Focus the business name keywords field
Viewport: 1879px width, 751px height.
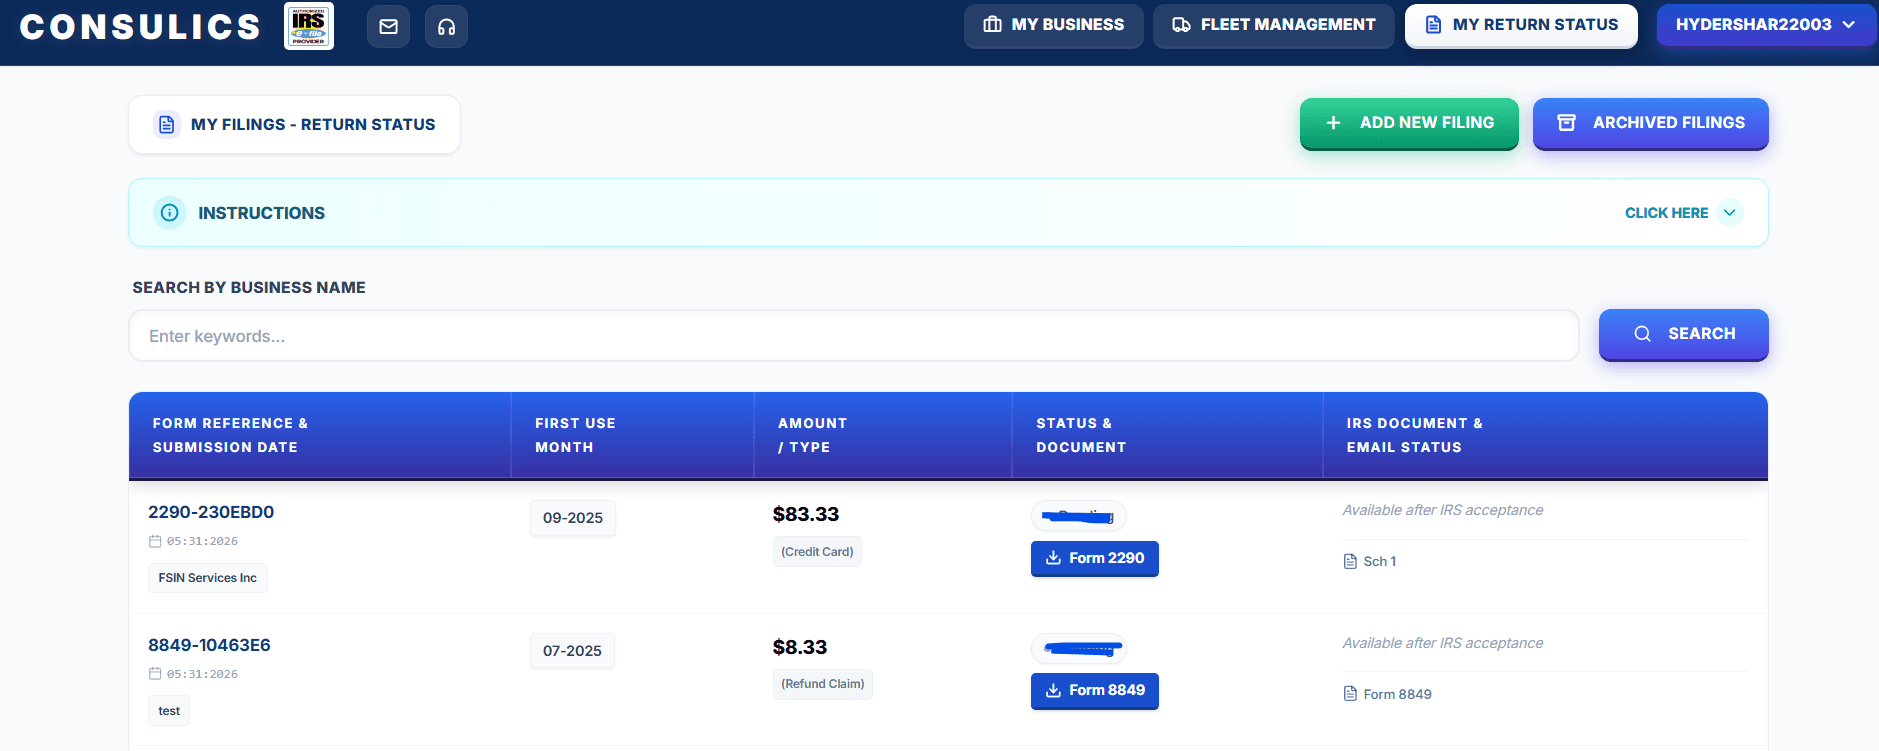pyautogui.click(x=854, y=336)
